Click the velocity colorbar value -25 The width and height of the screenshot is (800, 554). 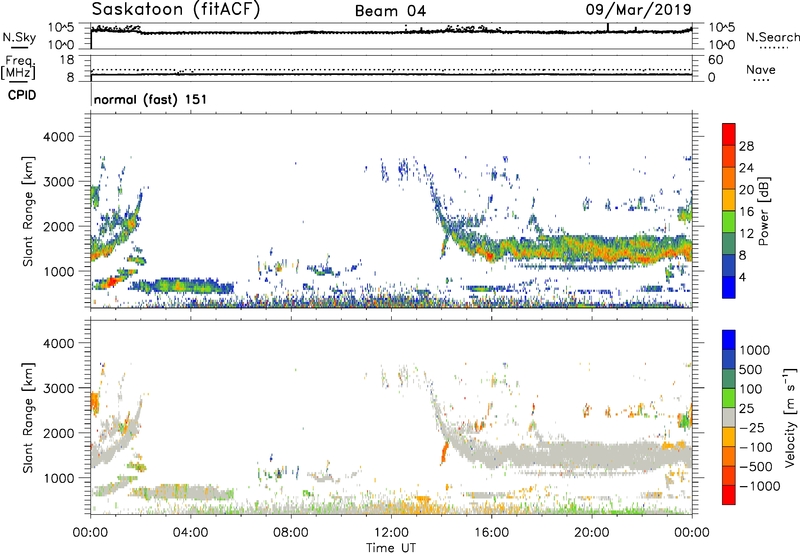click(x=752, y=427)
